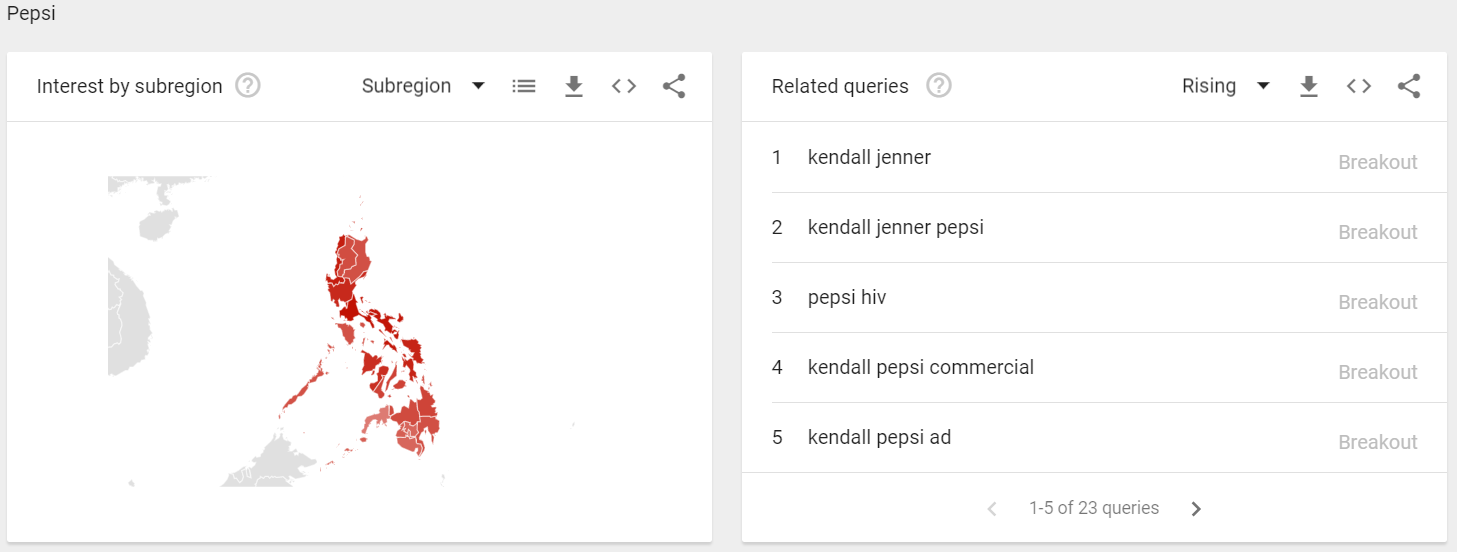Select the "pepsi hiv" related query

847,297
